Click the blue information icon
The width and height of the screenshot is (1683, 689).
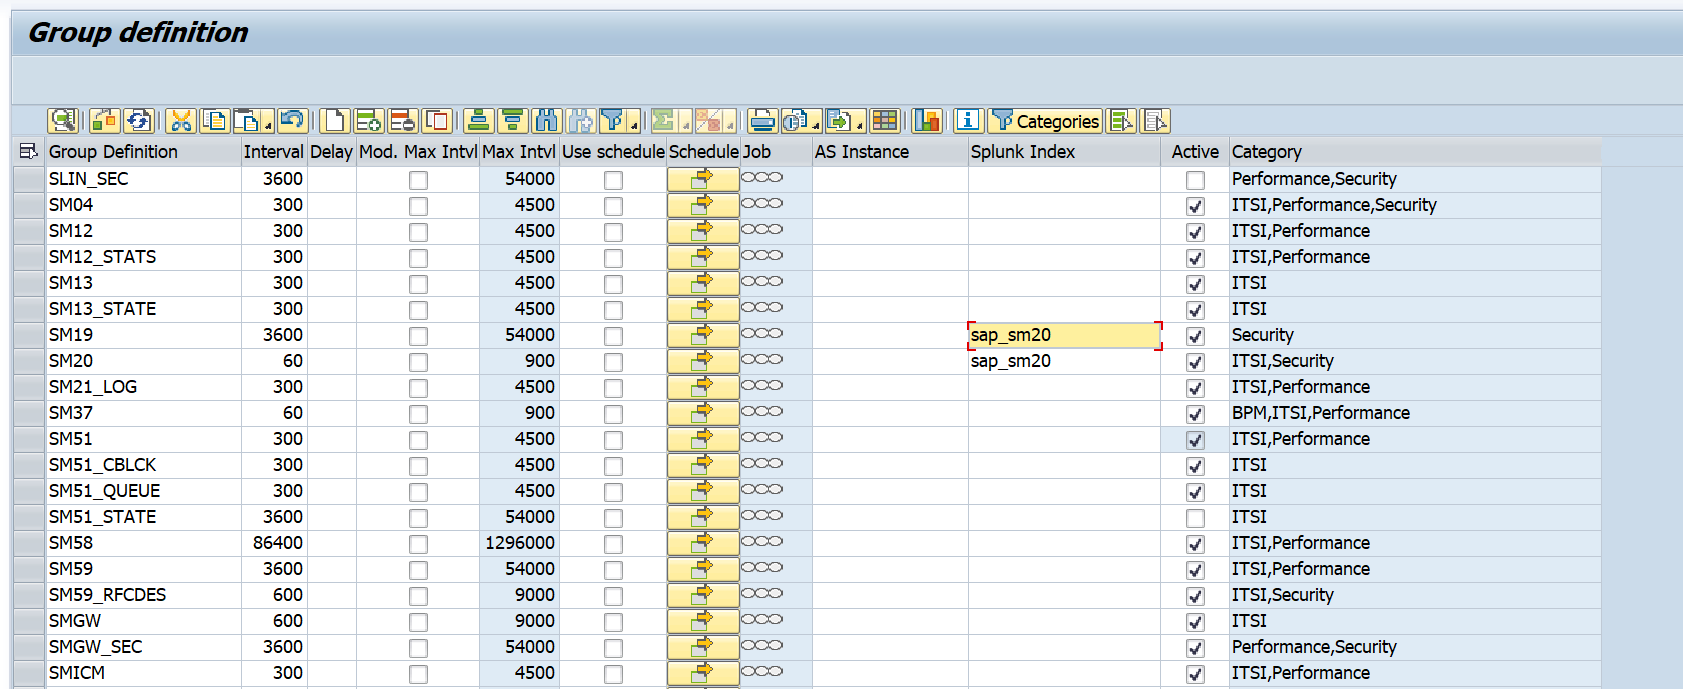[x=967, y=121]
